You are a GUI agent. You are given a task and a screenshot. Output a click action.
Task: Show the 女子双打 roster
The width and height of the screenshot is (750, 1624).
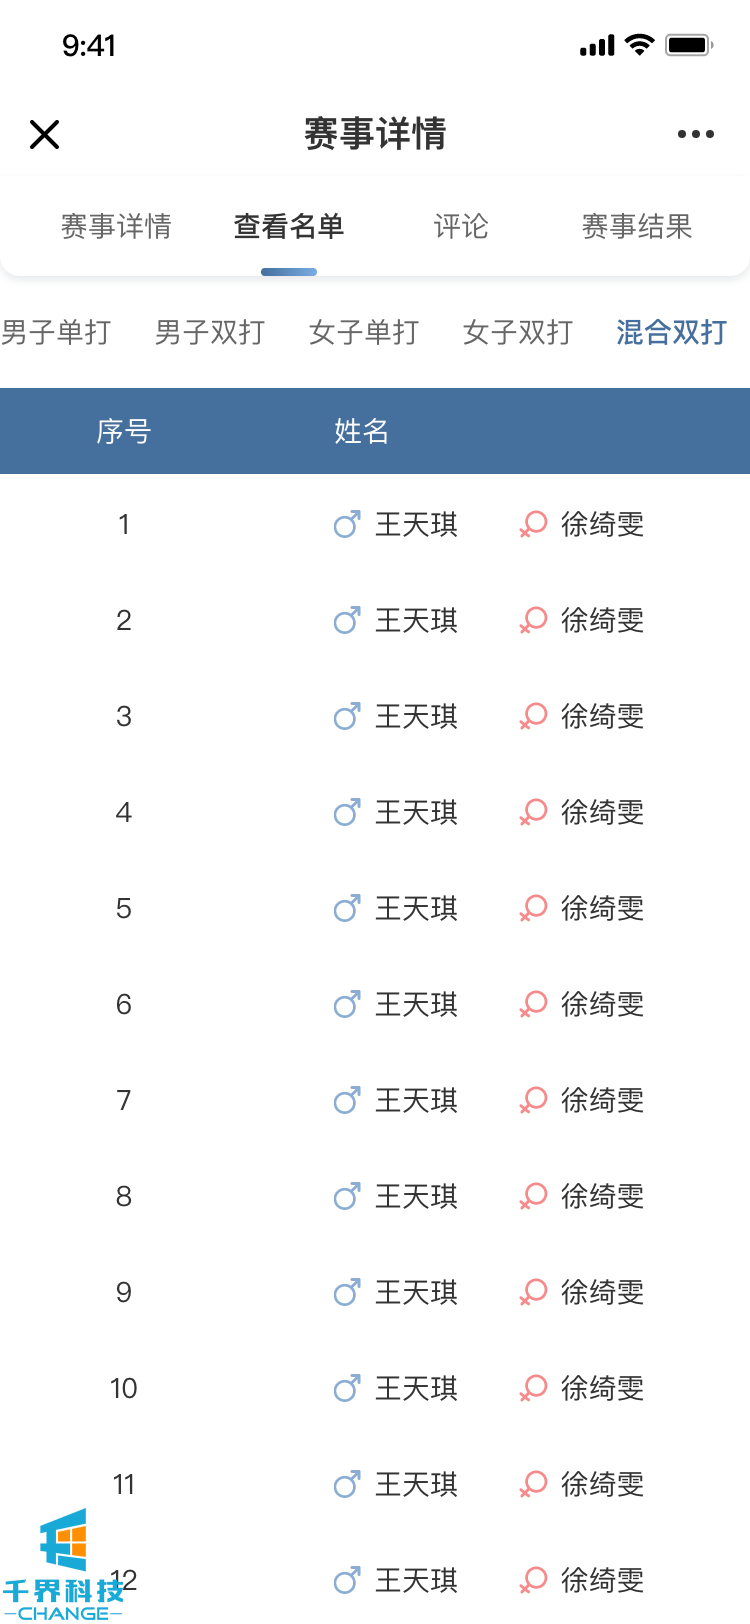coord(518,333)
